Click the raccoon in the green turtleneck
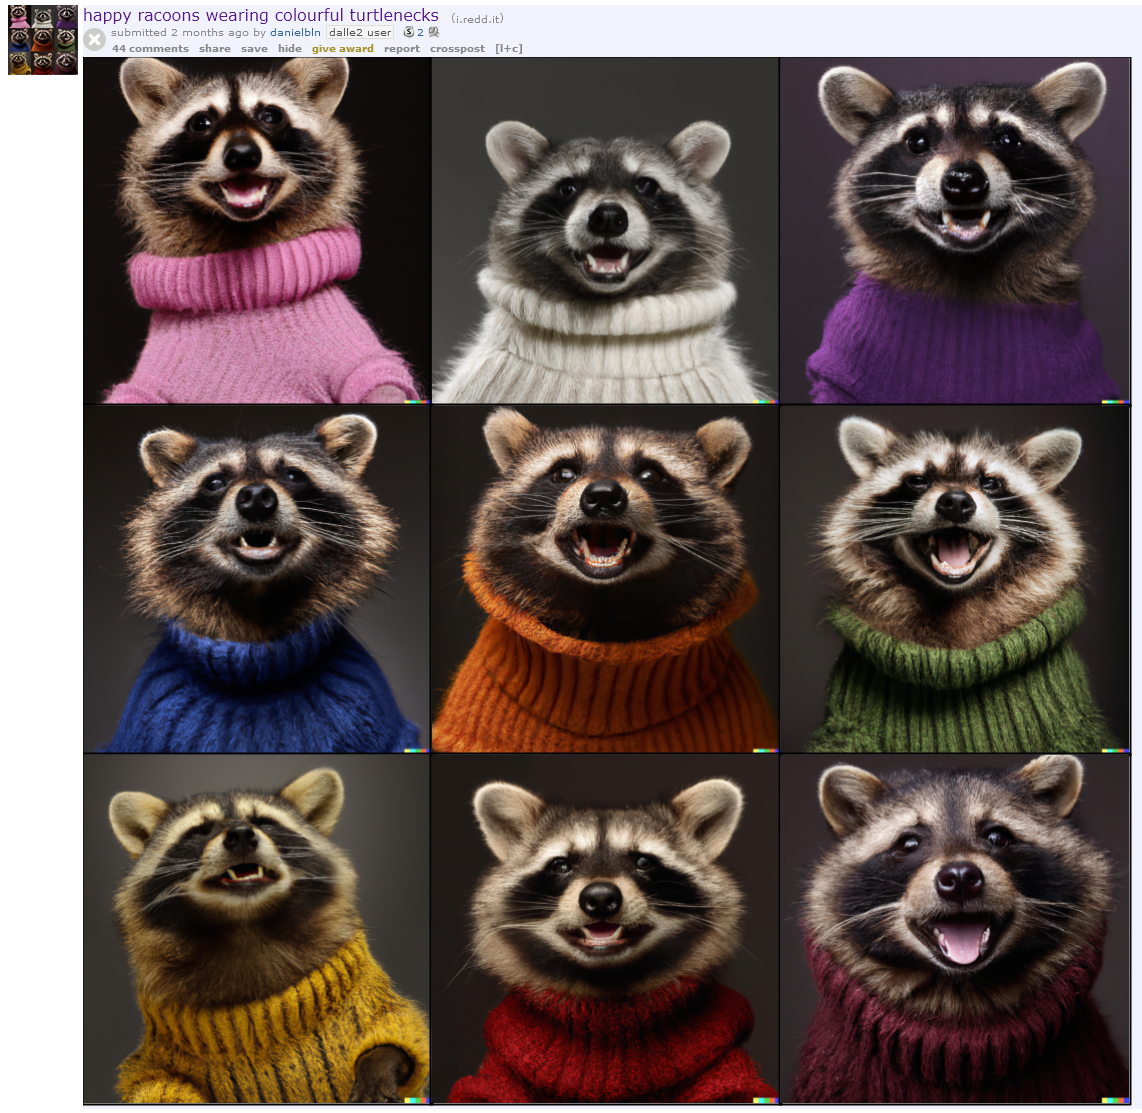The height and width of the screenshot is (1113, 1142). (x=955, y=579)
